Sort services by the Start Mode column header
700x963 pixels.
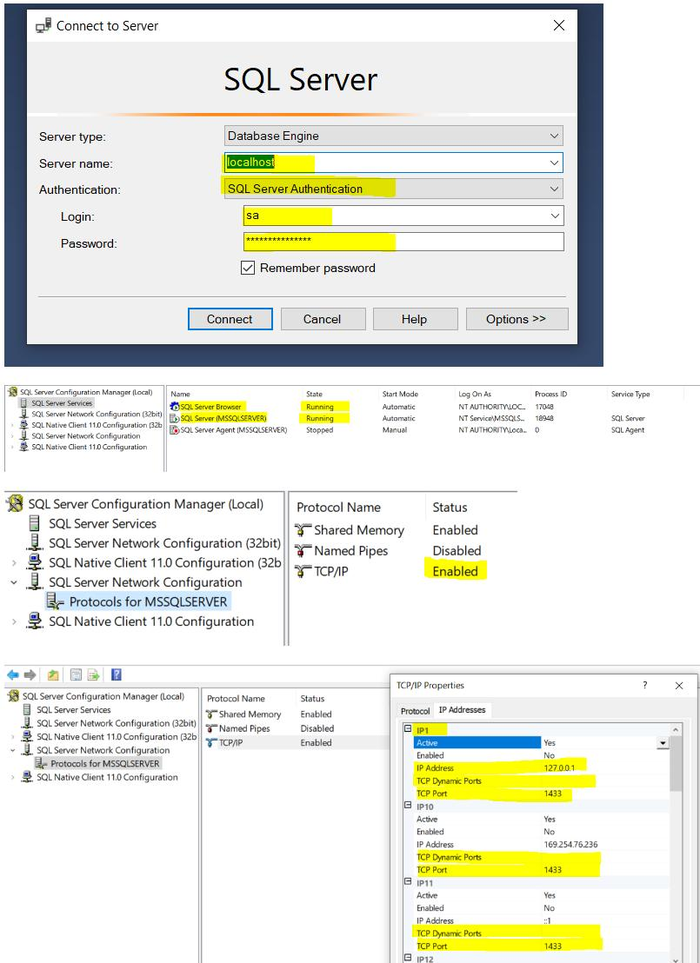400,394
